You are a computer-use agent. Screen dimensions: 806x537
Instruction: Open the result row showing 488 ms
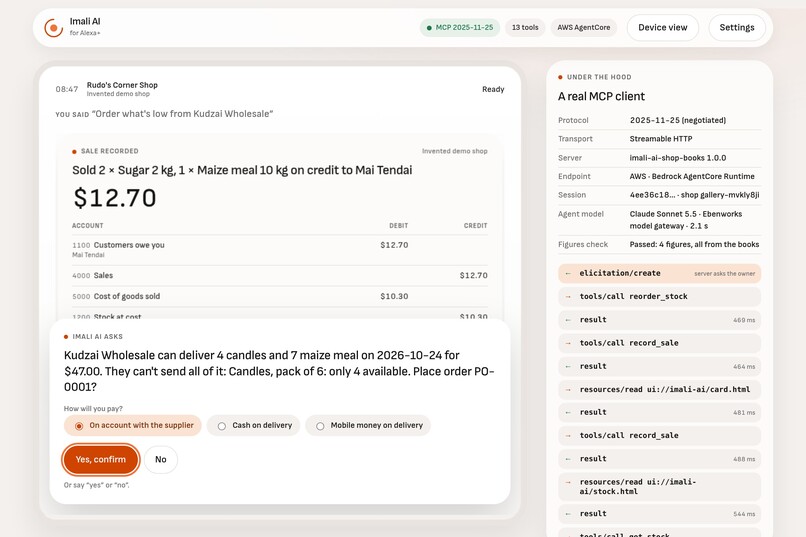coord(660,459)
